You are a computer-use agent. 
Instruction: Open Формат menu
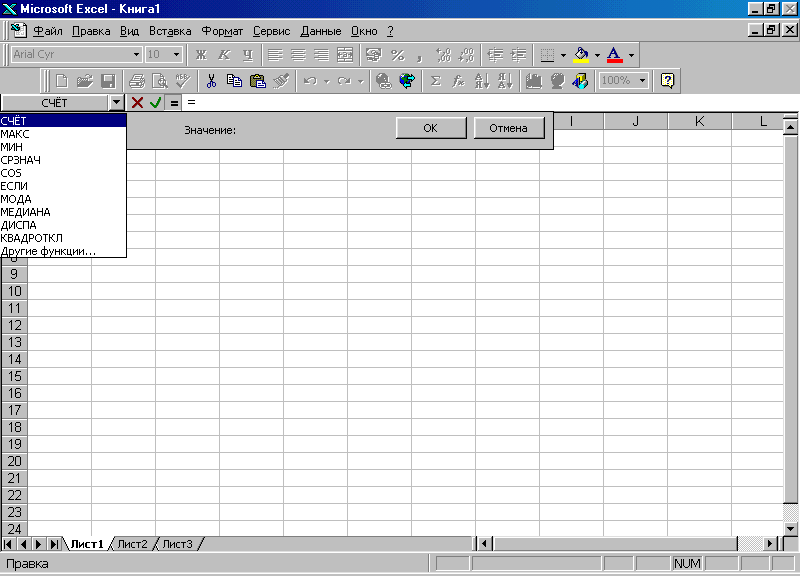[x=222, y=31]
